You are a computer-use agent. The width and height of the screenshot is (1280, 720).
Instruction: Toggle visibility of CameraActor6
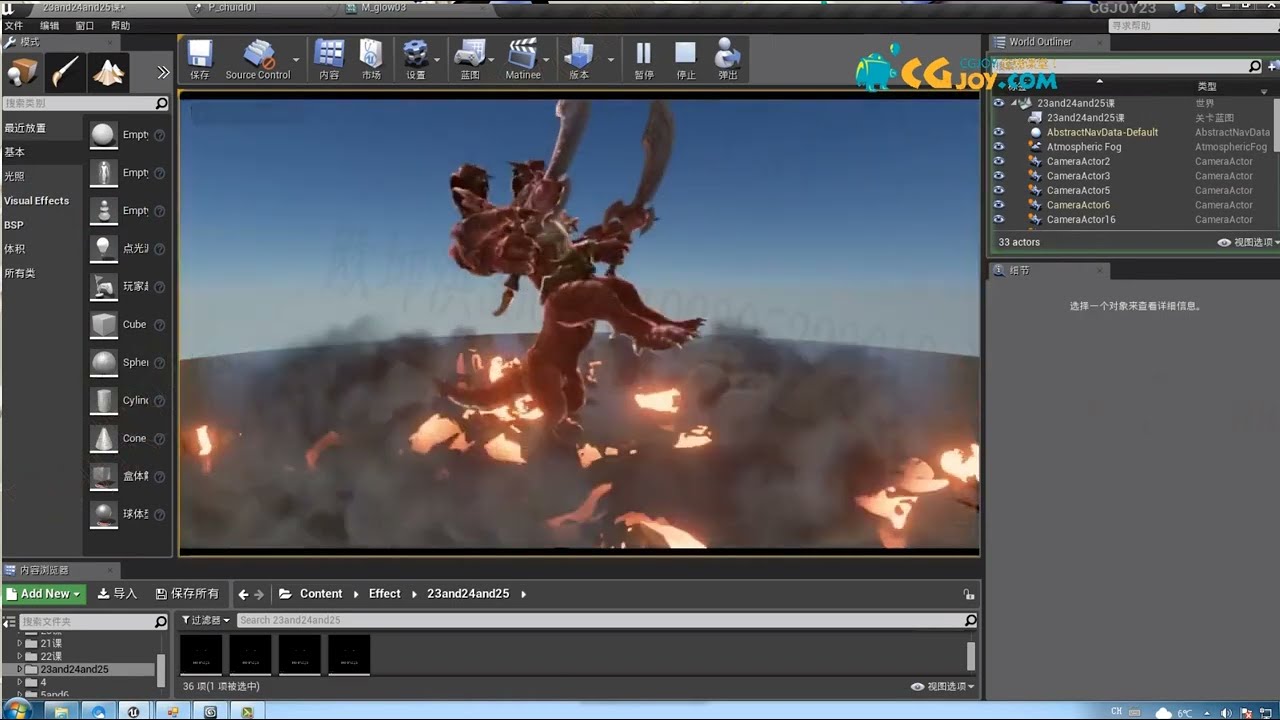[x=998, y=205]
